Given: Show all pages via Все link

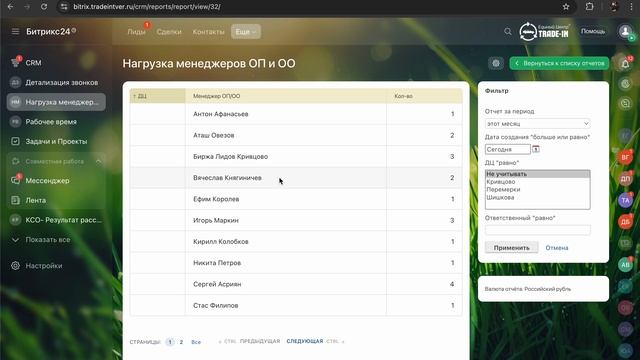Looking at the screenshot, I should (196, 342).
